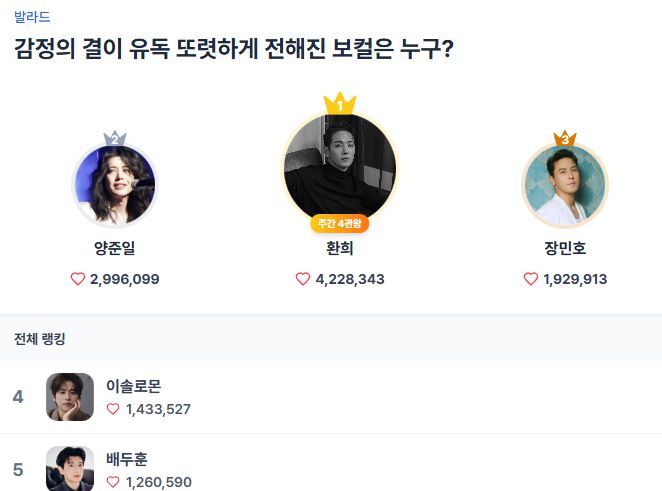Screen dimensions: 662x491
Task: Open 양준일's profile photo
Action: (115, 186)
